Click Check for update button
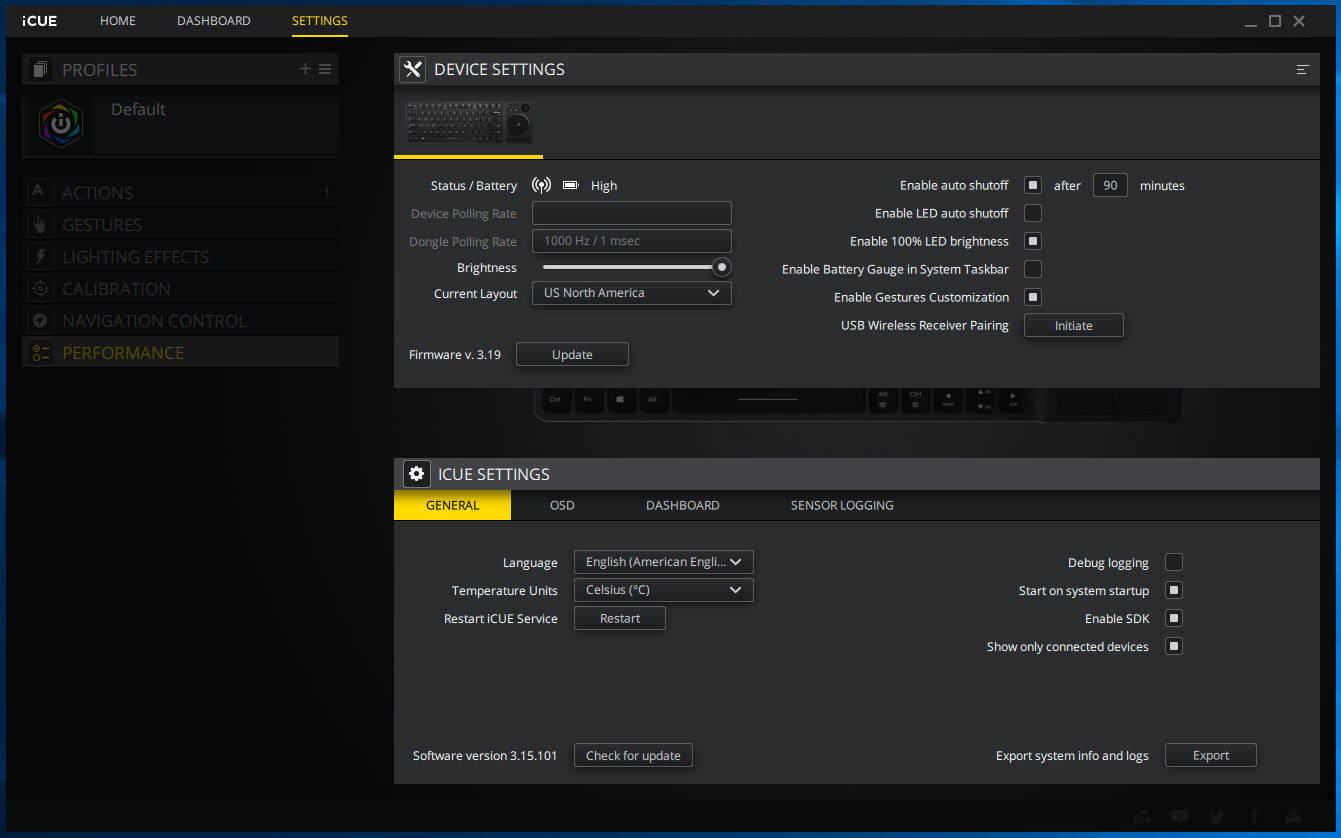This screenshot has height=838, width=1341. tap(633, 755)
